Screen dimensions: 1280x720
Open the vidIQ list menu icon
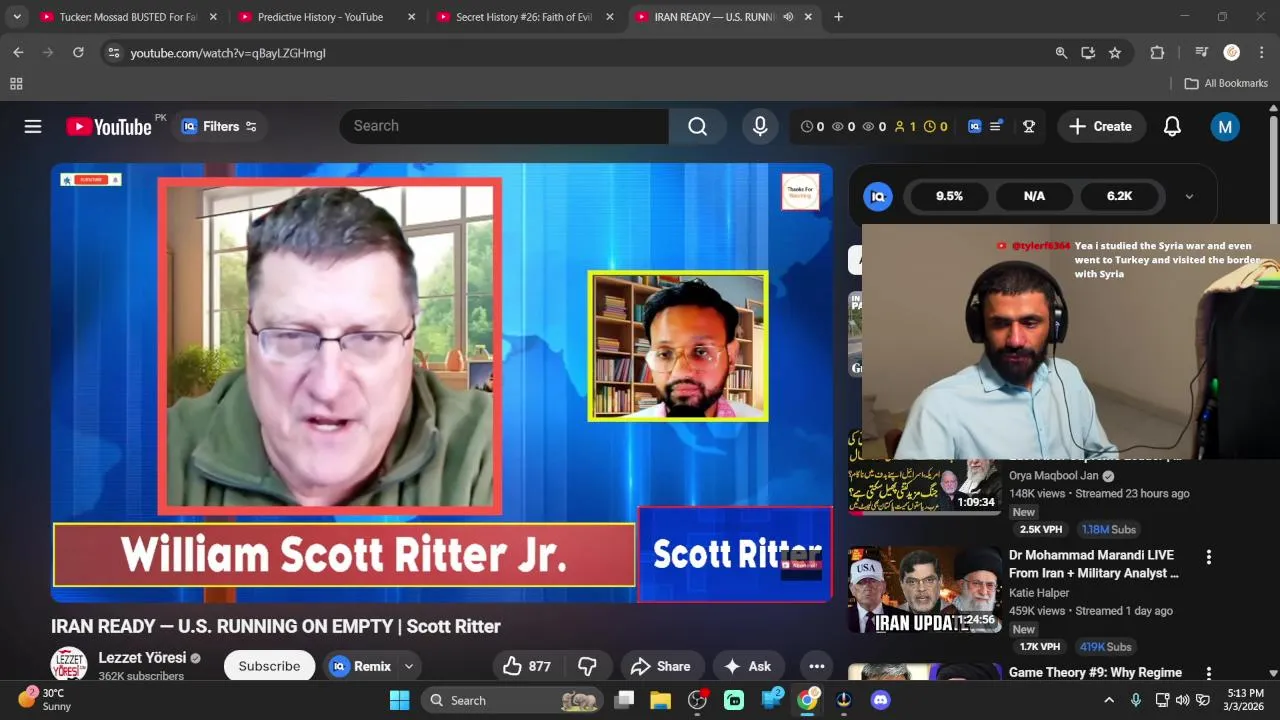point(996,126)
